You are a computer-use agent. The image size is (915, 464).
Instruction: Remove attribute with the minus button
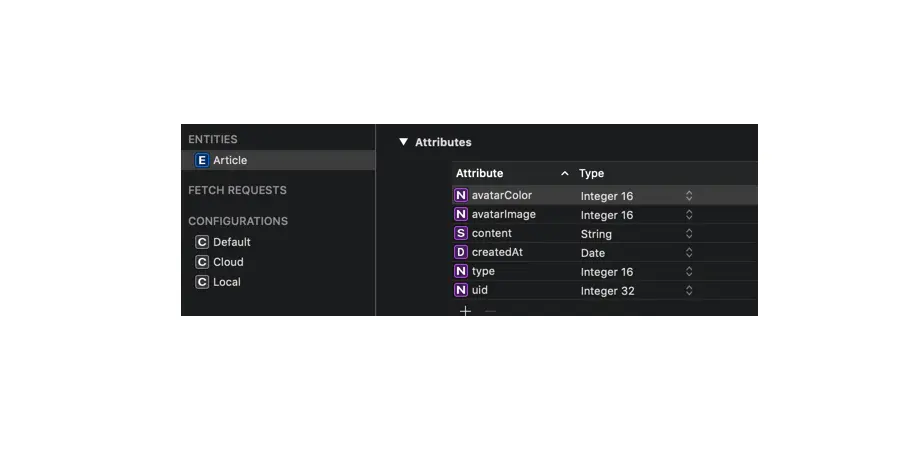click(490, 311)
